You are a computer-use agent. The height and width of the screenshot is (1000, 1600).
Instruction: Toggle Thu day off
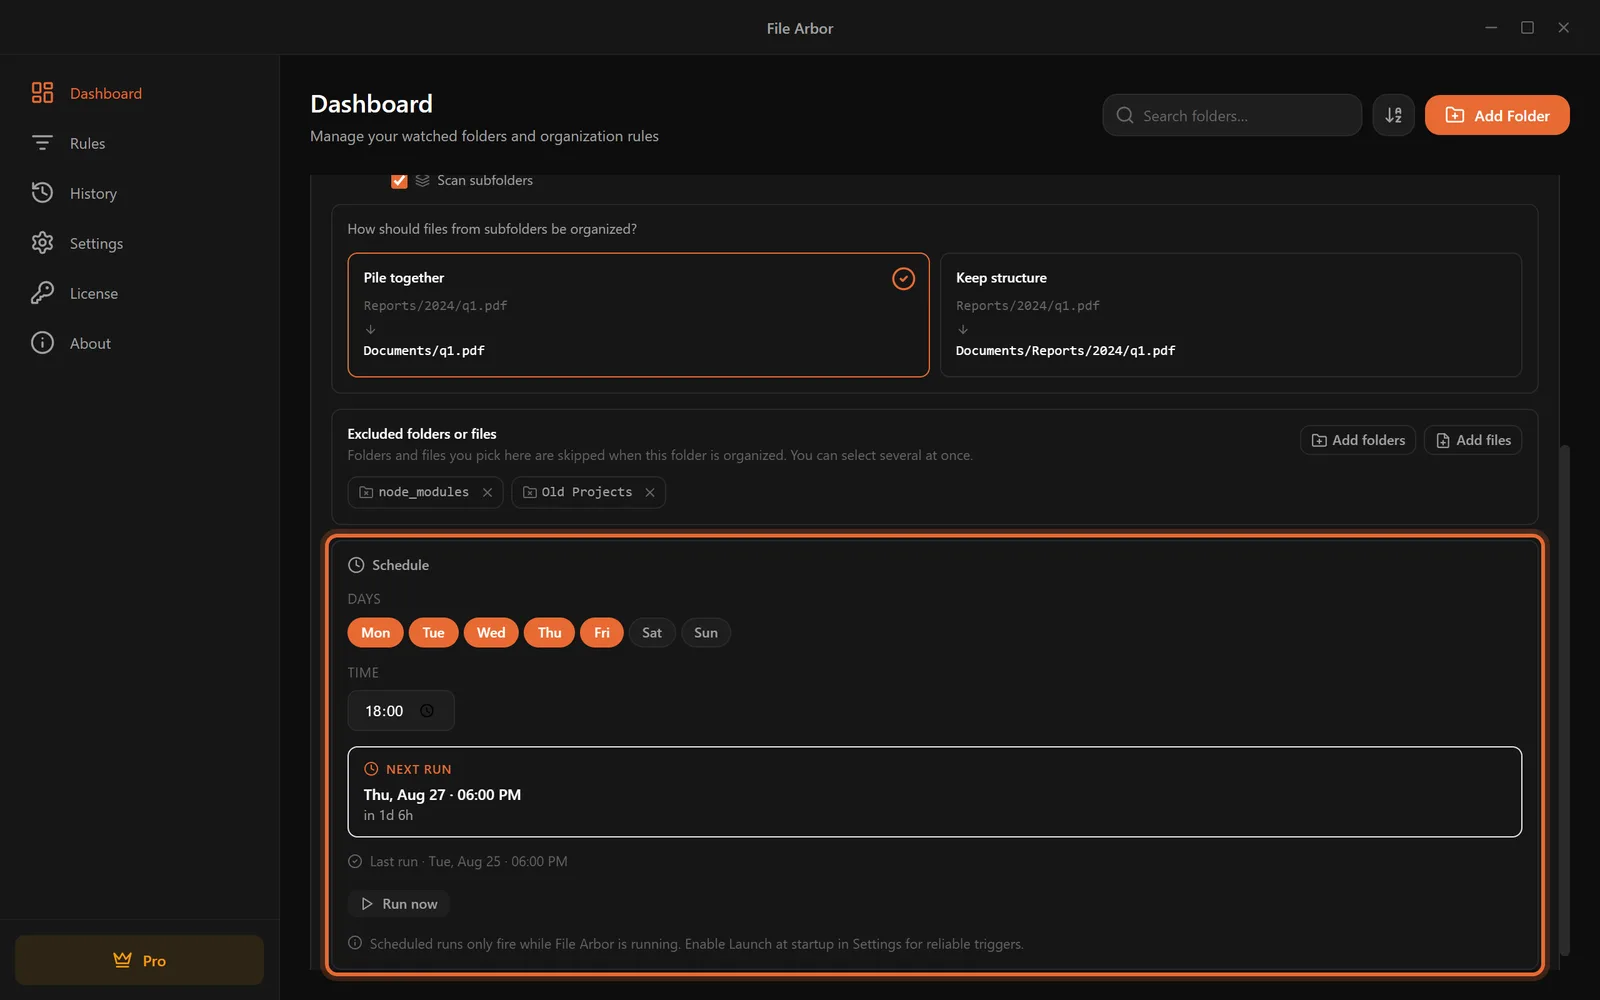pos(549,632)
